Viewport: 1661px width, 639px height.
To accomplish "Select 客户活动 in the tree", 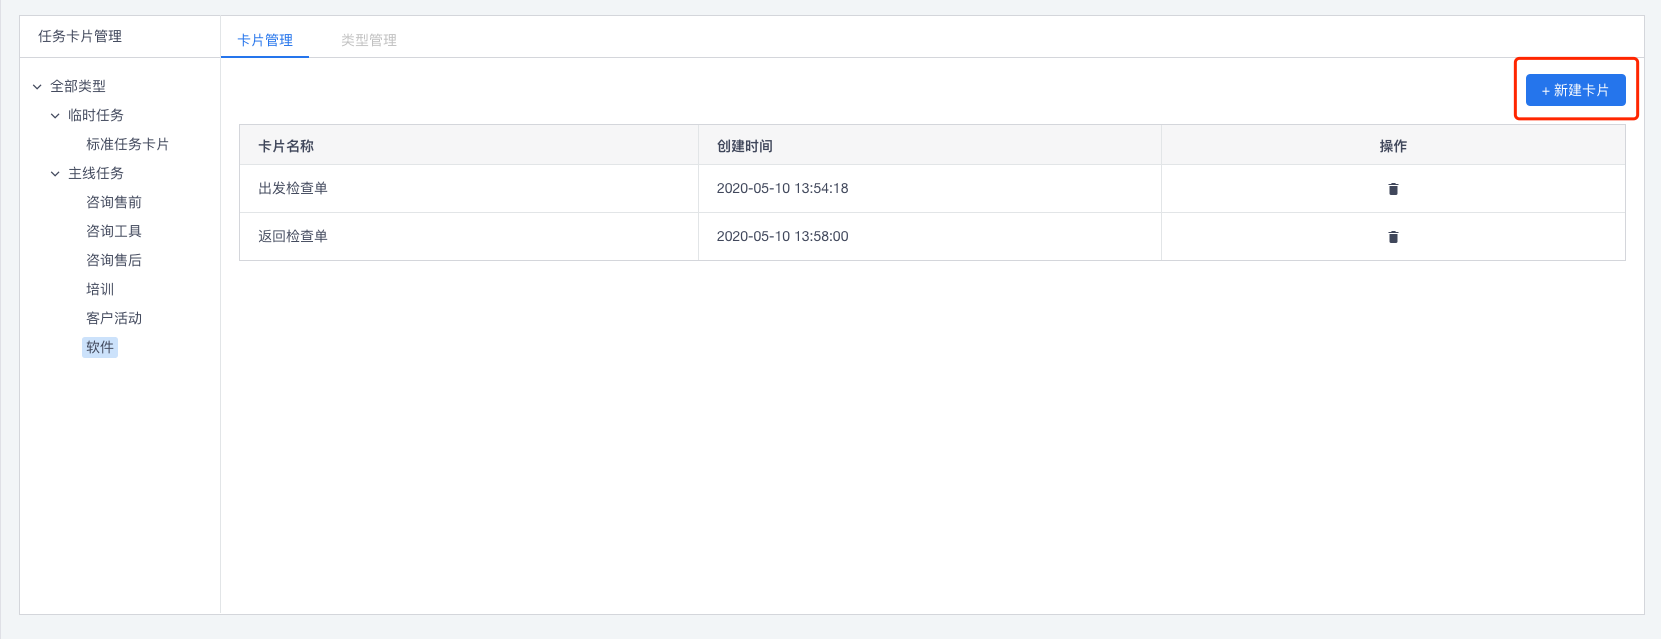I will [x=114, y=318].
